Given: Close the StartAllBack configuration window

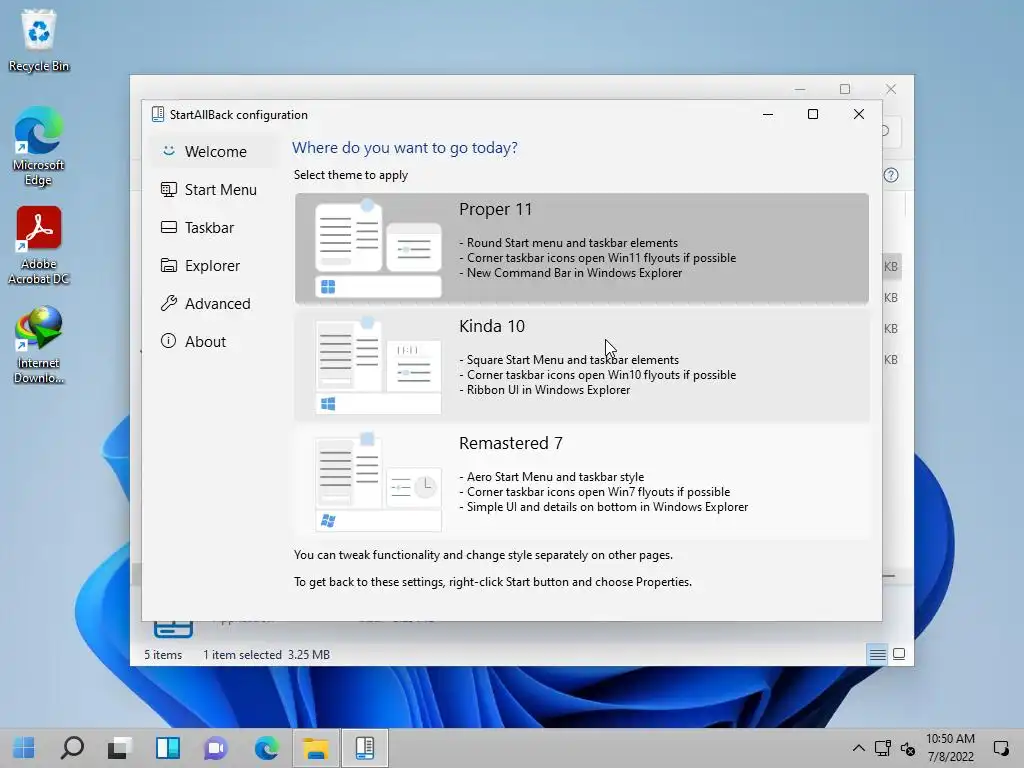Looking at the screenshot, I should coord(859,114).
